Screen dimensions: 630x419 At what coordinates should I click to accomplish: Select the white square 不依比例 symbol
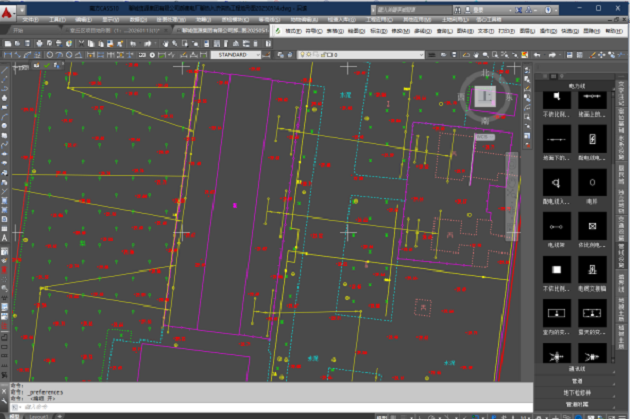555,269
